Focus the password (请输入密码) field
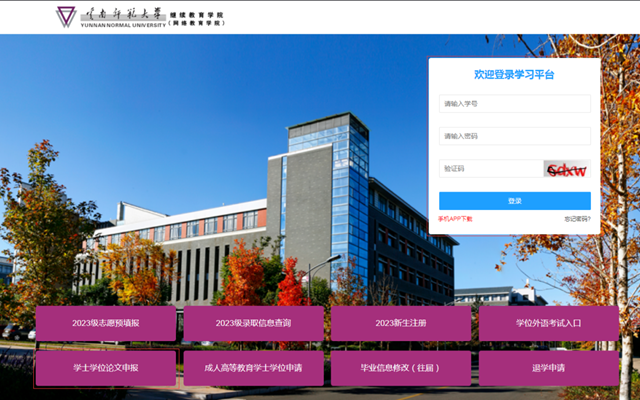This screenshot has height=400, width=640. coord(515,136)
